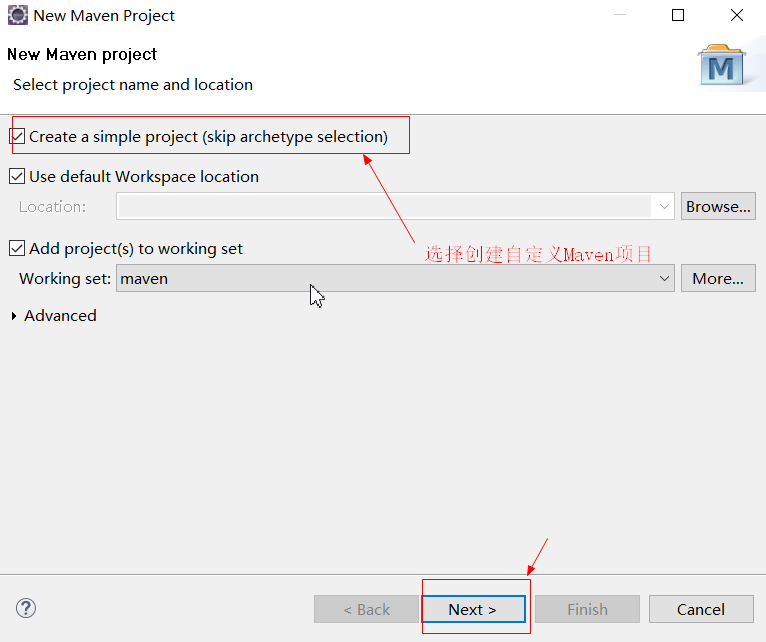Open the help question mark icon

[x=26, y=608]
